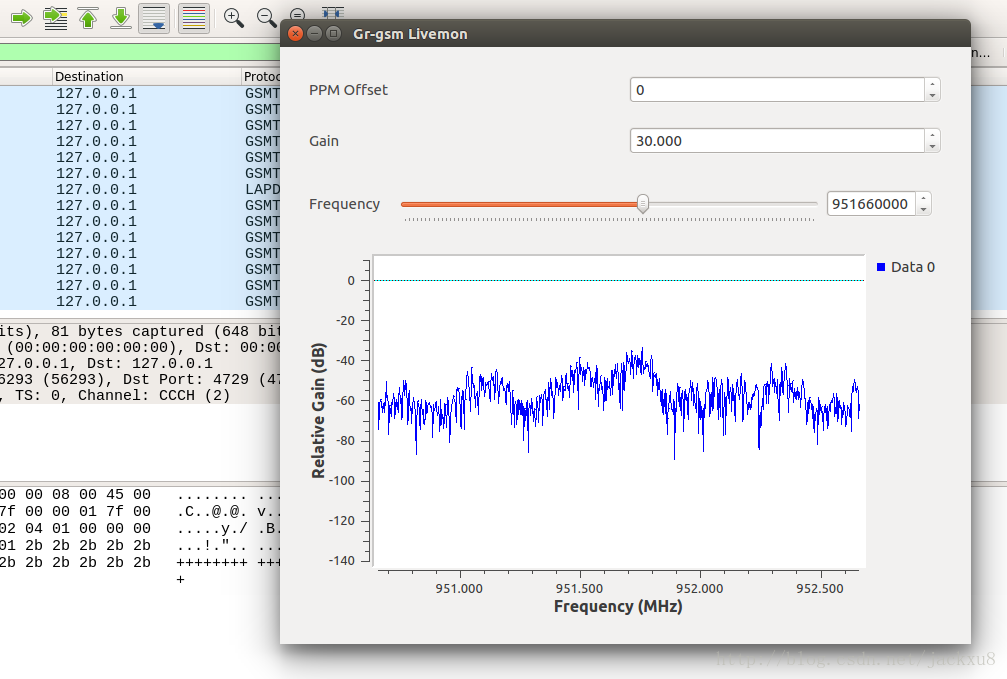
Task: Click hex row '7f 00 00 01 7f 00'
Action: point(75,511)
